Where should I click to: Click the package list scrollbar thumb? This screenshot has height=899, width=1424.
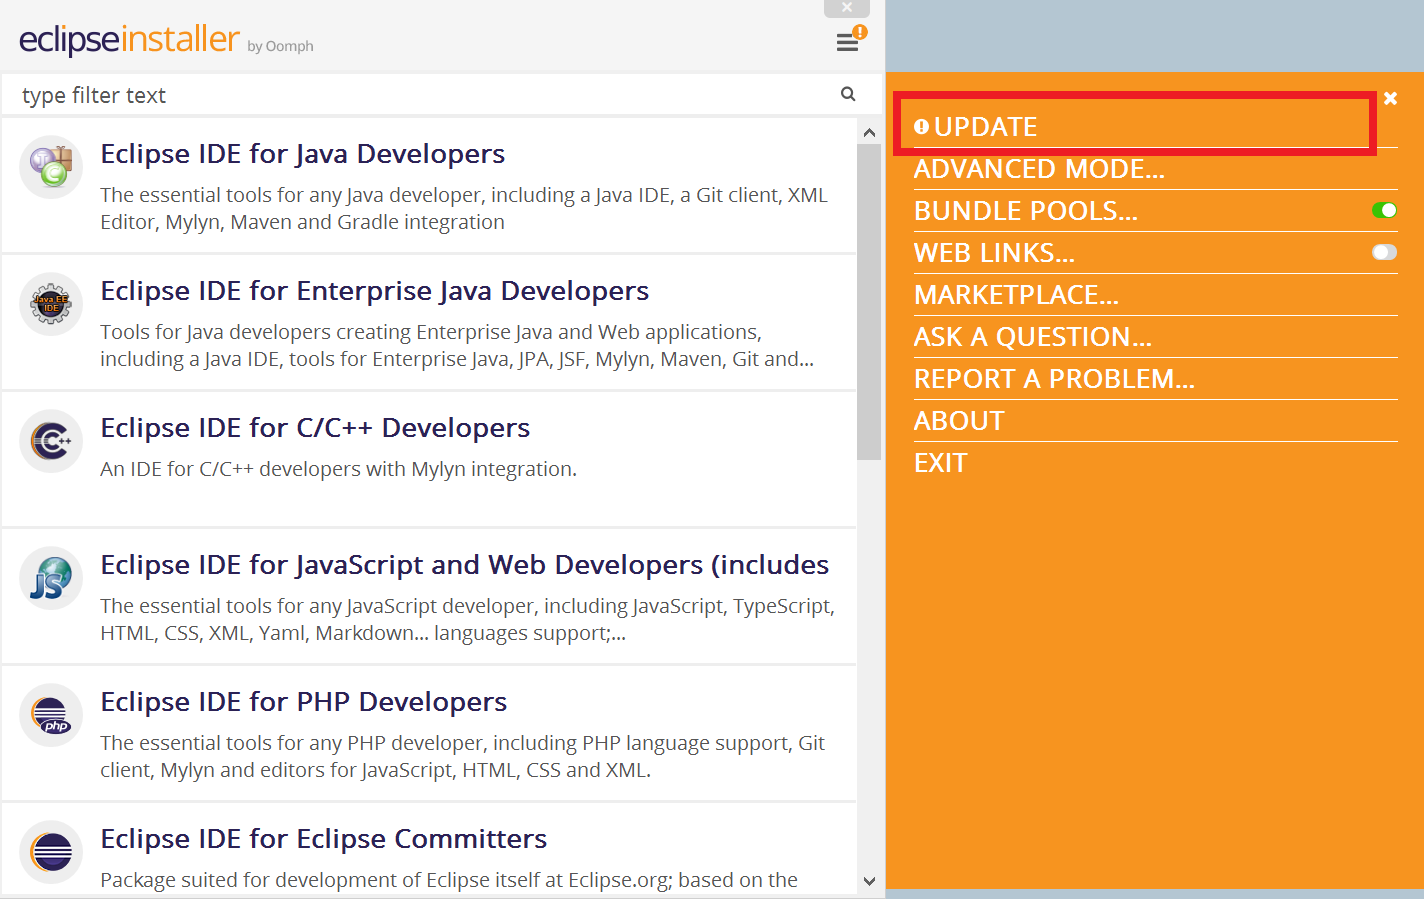click(x=869, y=302)
